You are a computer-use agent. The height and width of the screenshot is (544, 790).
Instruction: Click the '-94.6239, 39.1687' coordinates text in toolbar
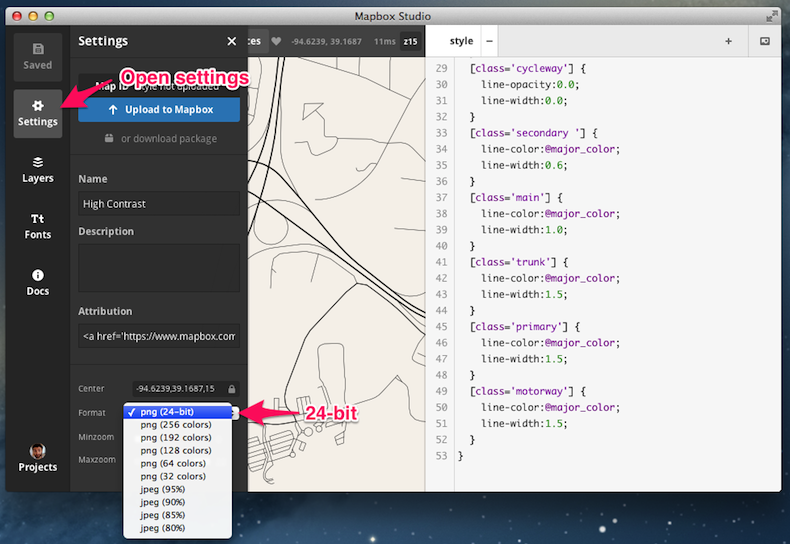tap(326, 41)
